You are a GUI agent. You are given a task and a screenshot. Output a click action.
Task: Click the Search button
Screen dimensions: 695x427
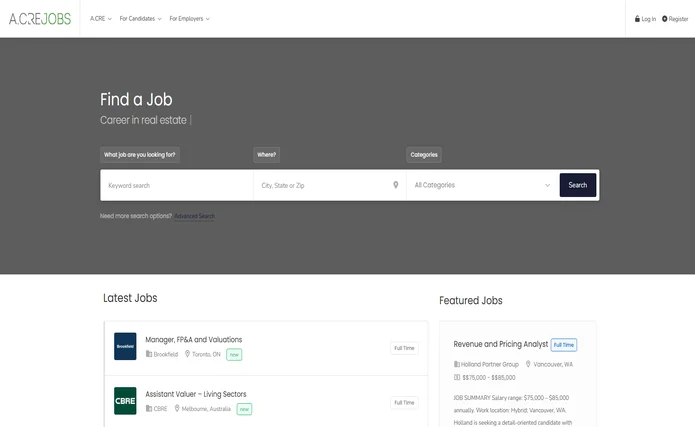pos(578,185)
